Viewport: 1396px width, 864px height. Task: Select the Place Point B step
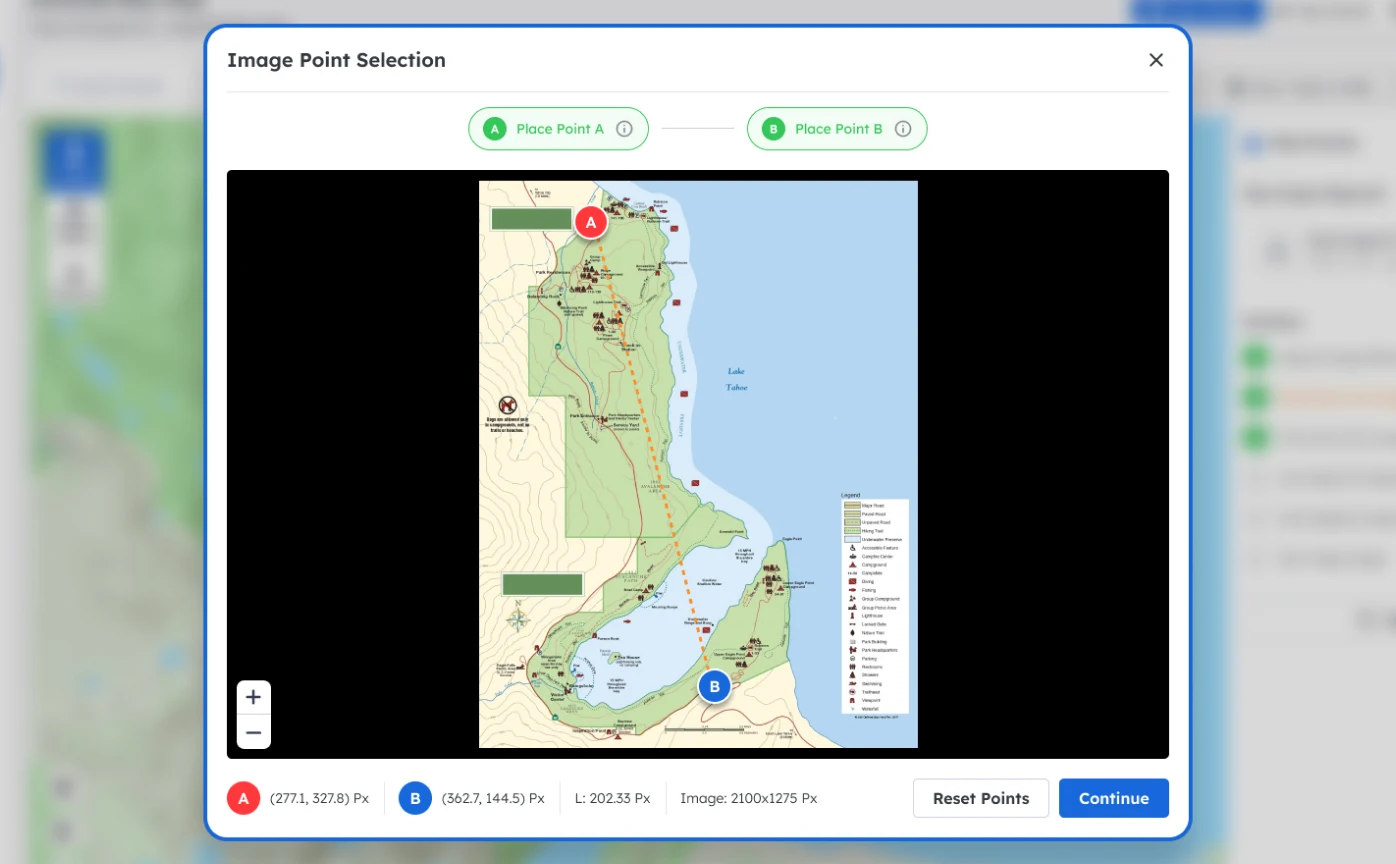tap(837, 129)
